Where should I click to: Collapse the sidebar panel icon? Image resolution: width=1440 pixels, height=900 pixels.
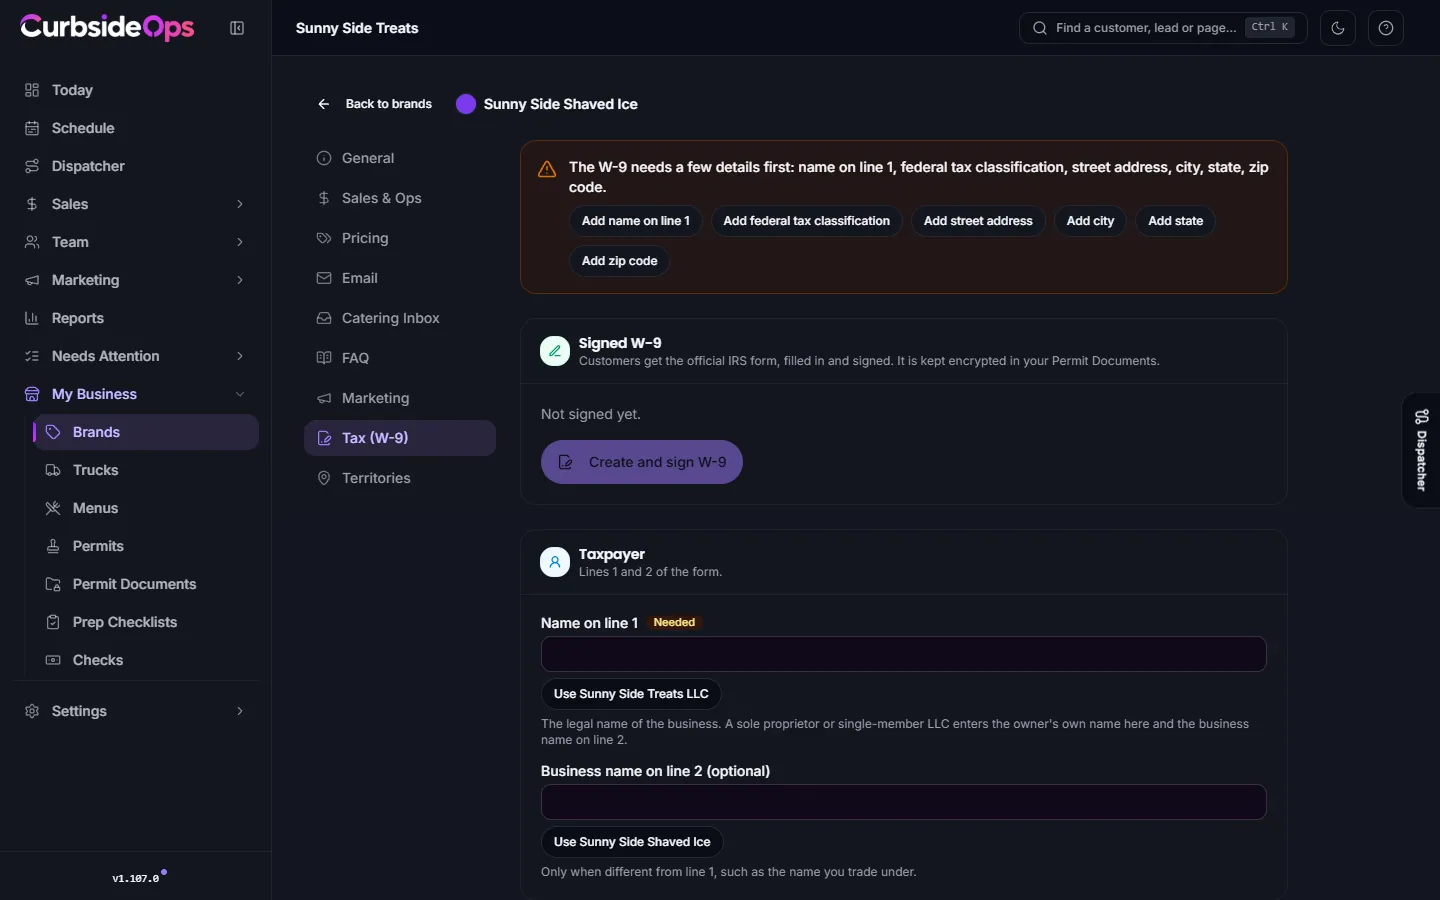coord(237,28)
